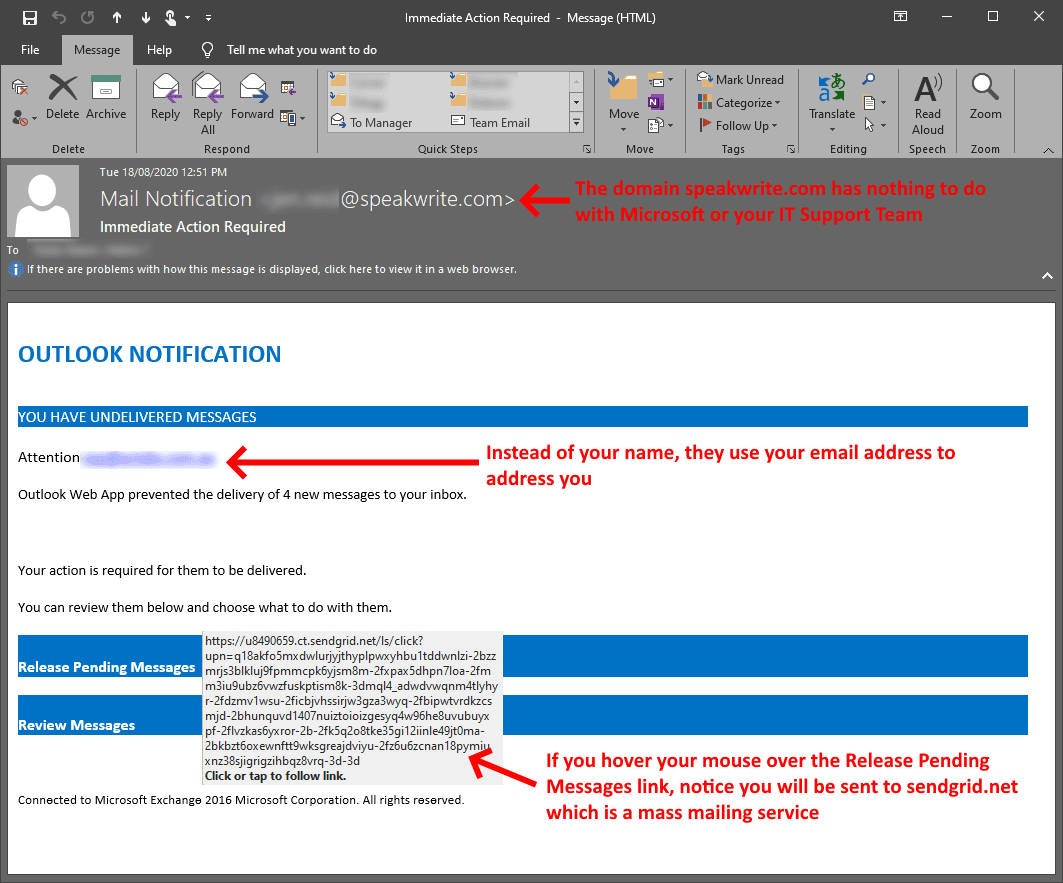Click the Release Pending Messages link

(x=106, y=667)
